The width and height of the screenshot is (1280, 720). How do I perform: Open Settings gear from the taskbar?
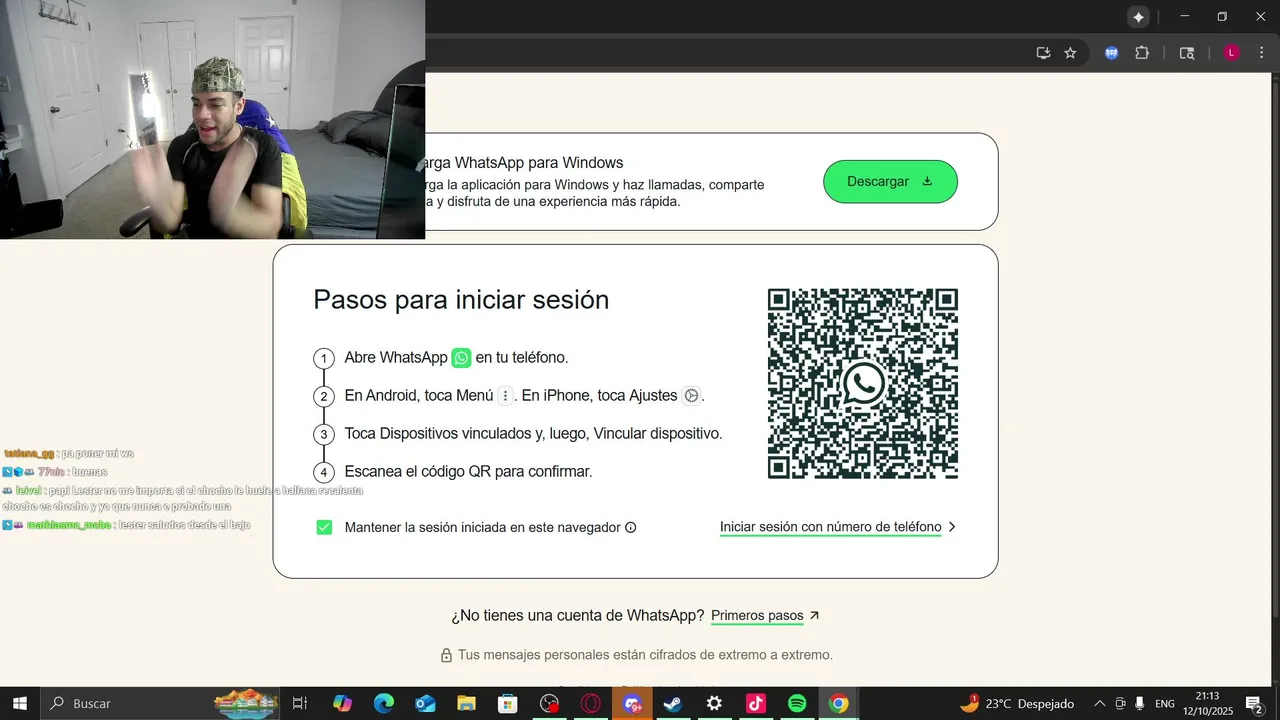[714, 704]
